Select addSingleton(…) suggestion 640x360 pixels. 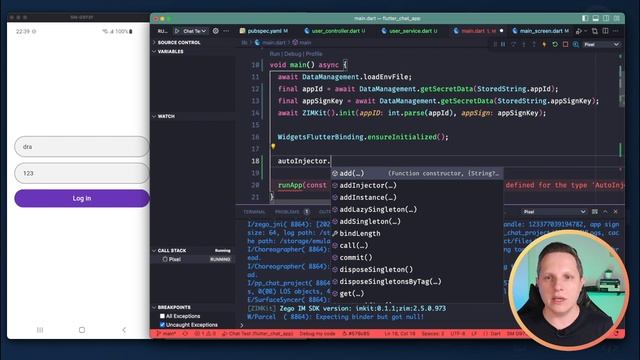tap(417, 221)
